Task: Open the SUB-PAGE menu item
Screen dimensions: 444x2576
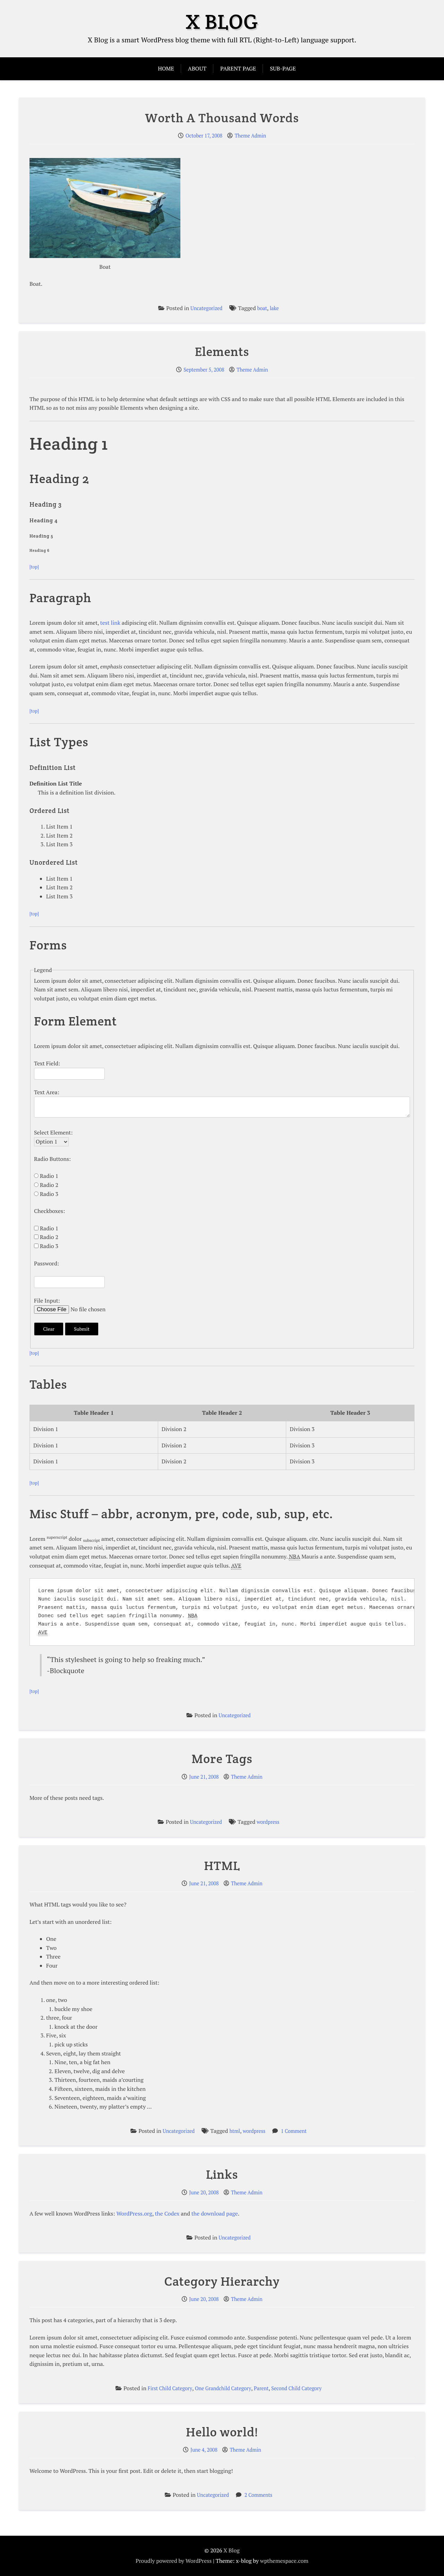Action: coord(283,69)
